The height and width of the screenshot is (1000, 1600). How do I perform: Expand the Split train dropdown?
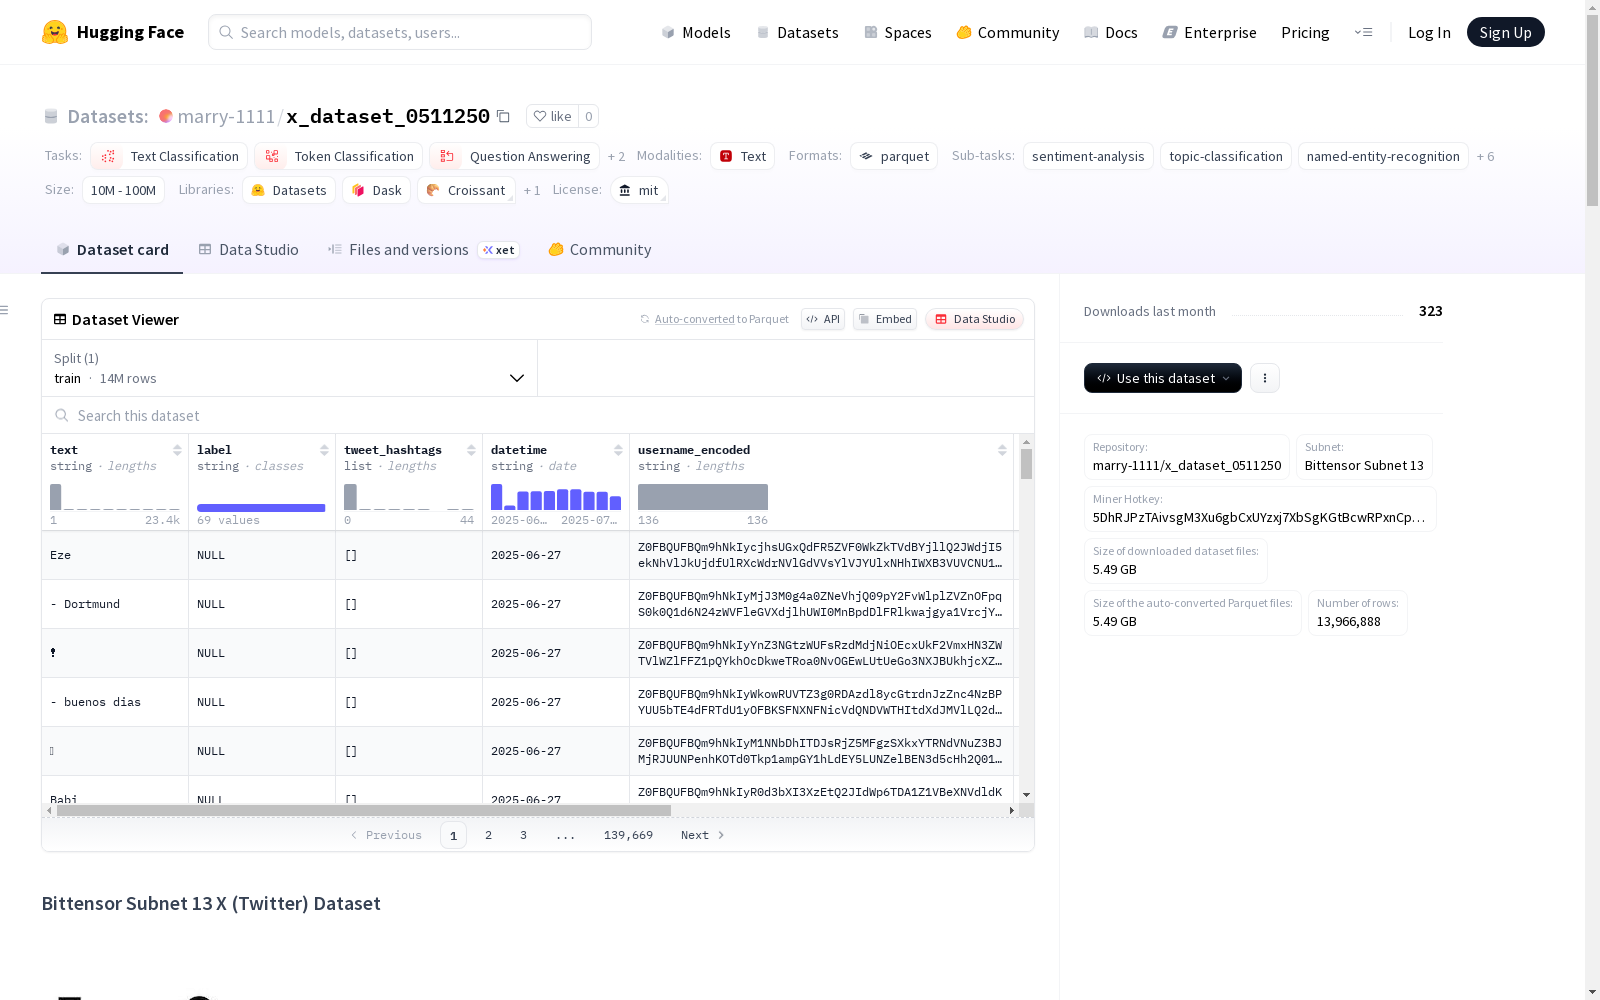coord(289,368)
